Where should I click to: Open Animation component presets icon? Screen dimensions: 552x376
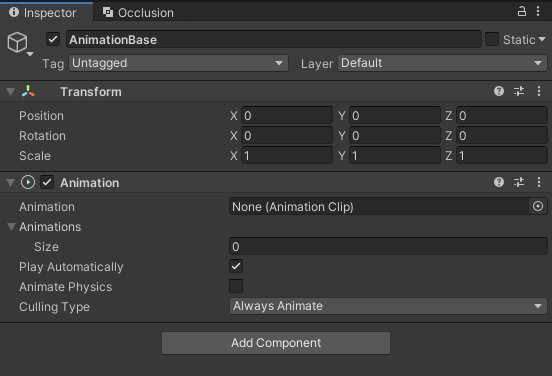tap(519, 182)
